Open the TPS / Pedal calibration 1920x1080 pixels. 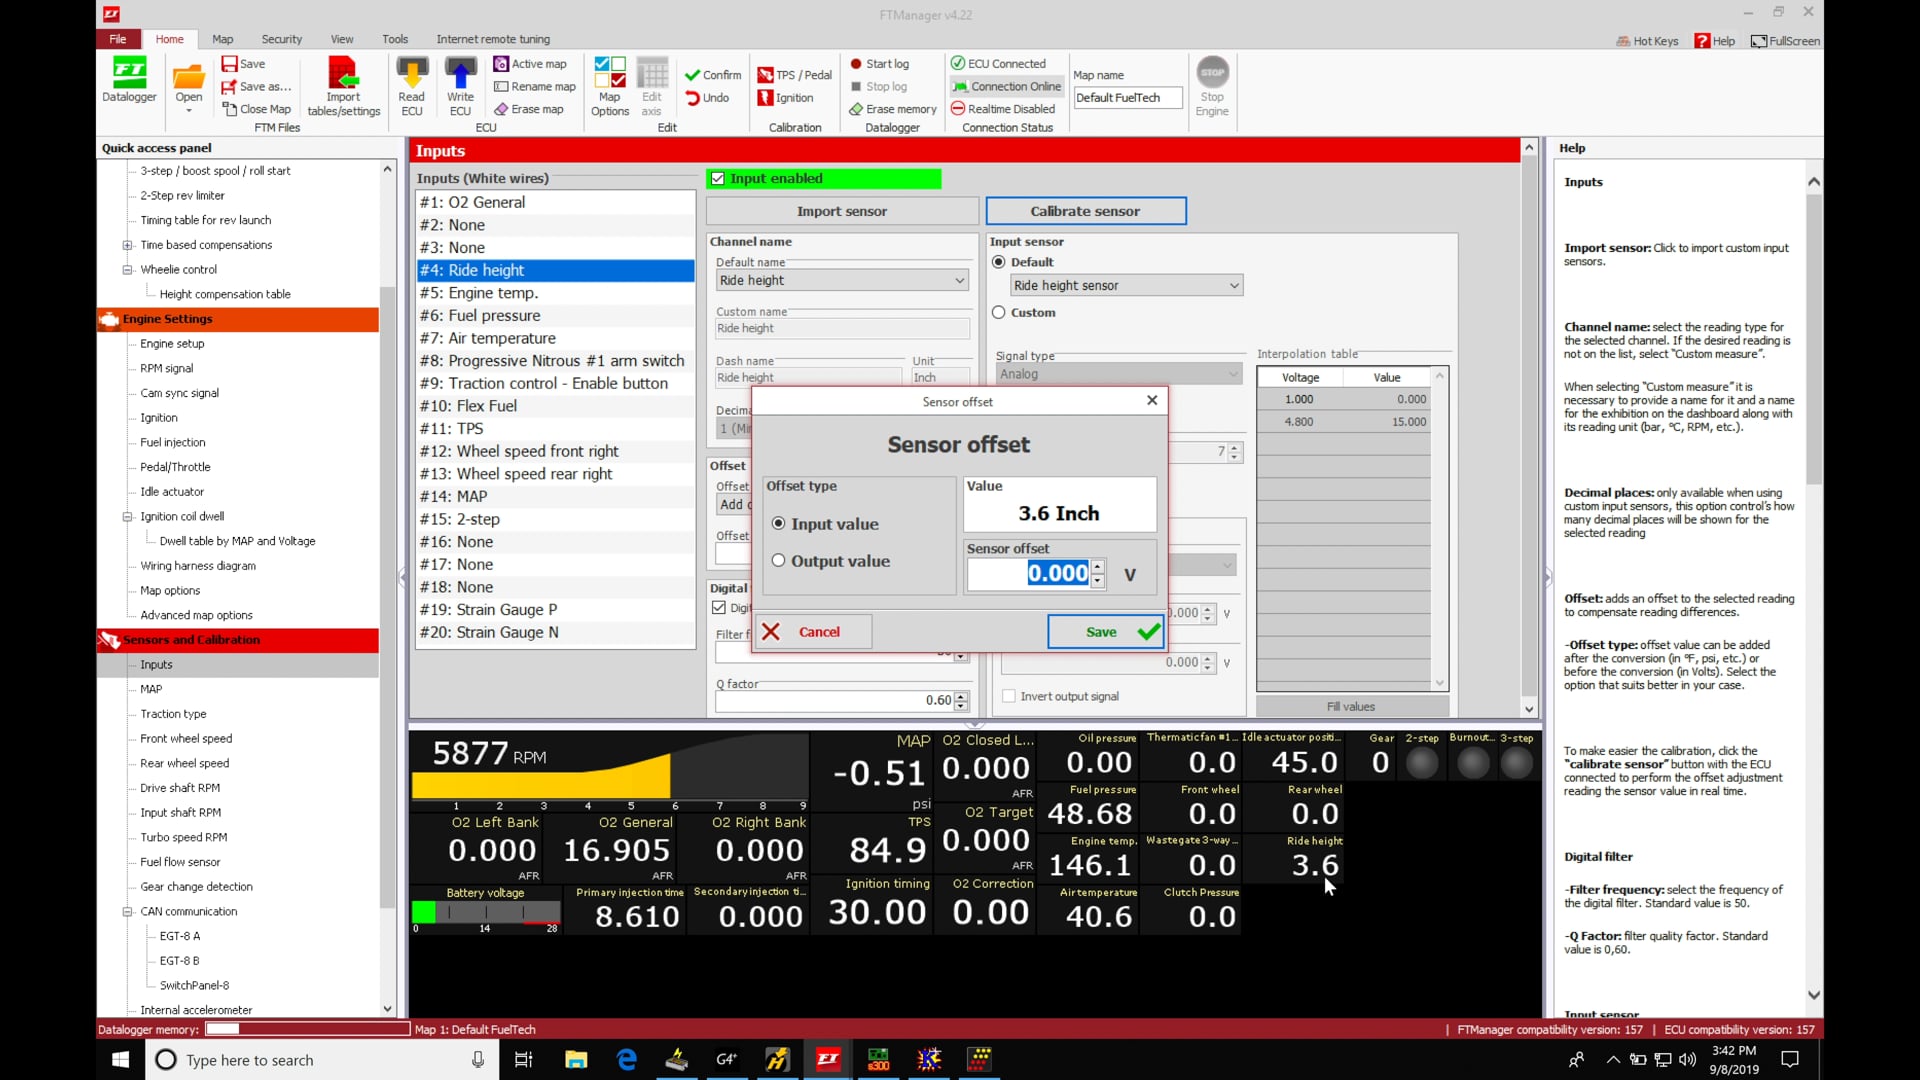pos(795,75)
